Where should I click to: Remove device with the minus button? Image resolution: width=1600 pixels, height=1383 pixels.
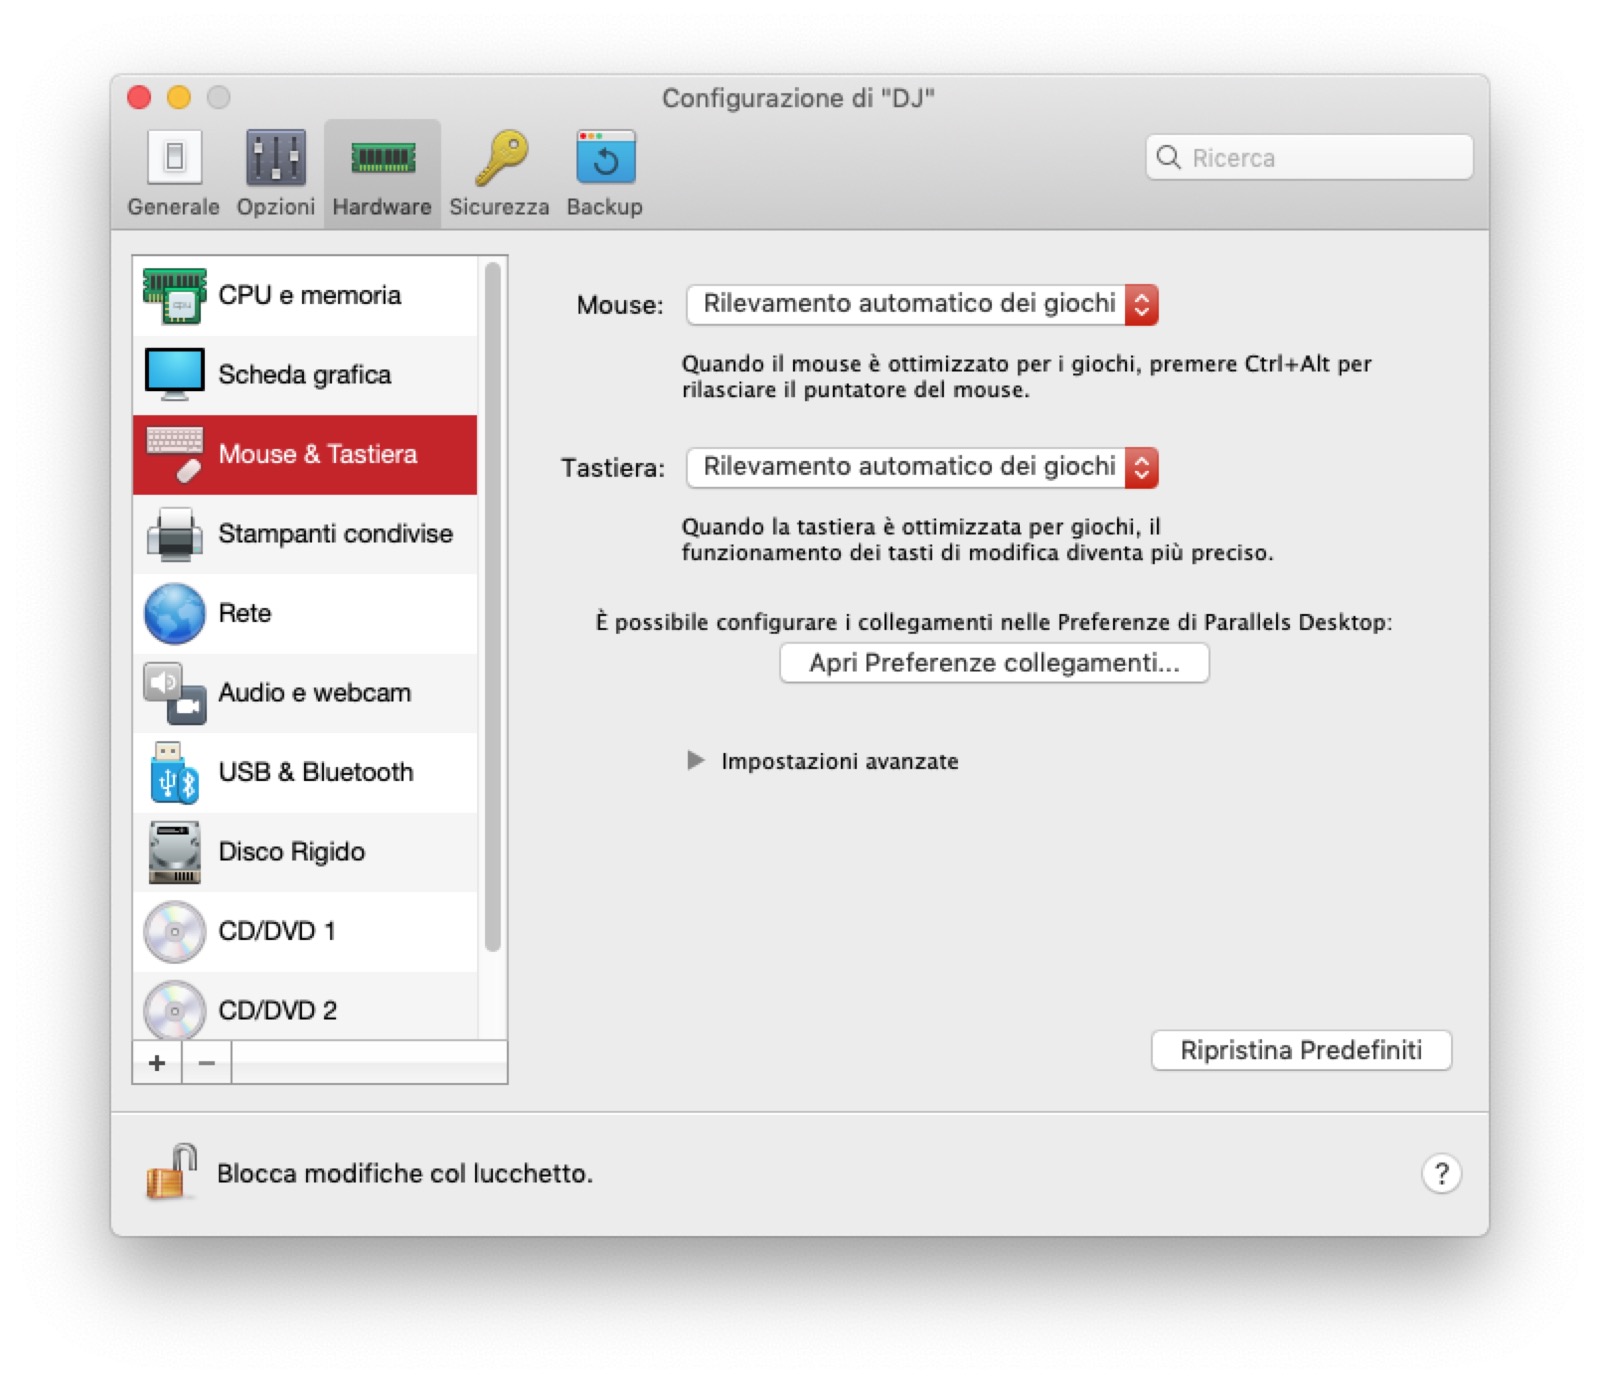[x=207, y=1062]
